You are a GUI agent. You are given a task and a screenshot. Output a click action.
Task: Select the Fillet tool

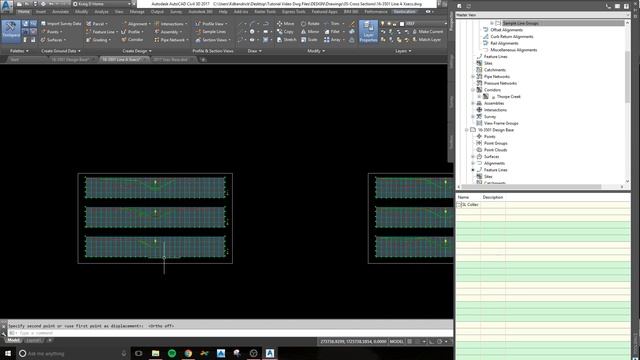tap(333, 32)
